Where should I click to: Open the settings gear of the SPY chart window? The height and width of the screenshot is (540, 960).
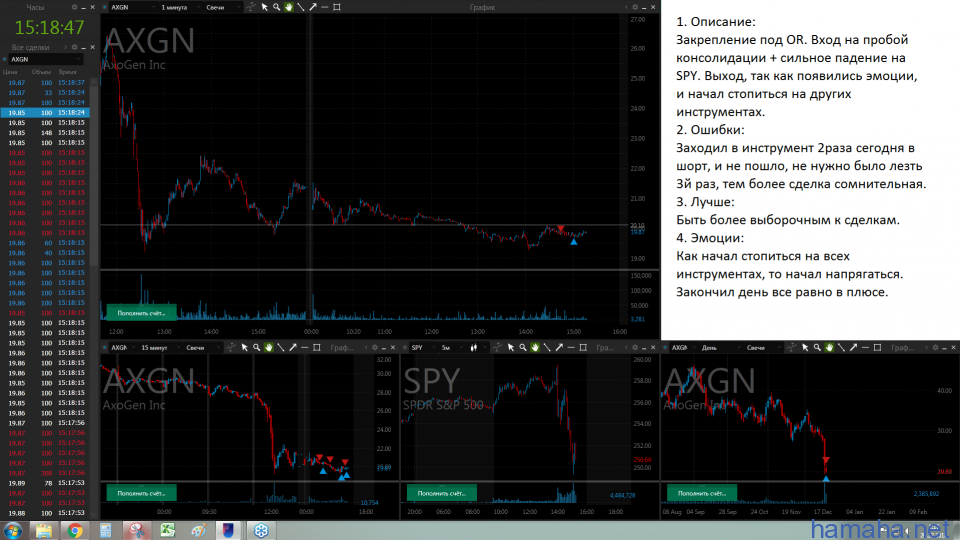pyautogui.click(x=635, y=347)
